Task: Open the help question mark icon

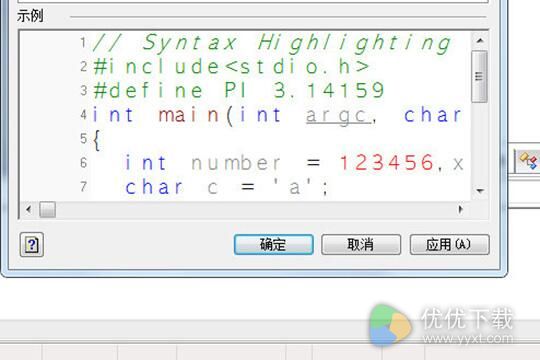Action: coord(31,245)
